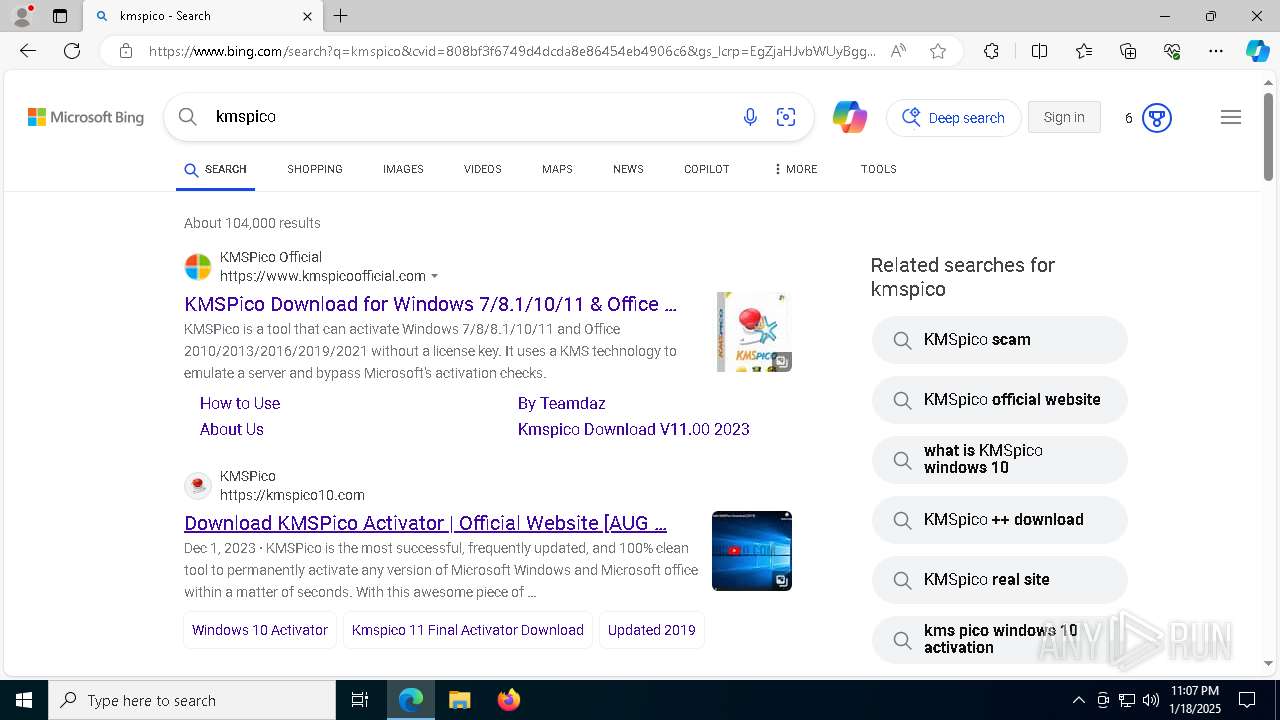
Task: Click the KMSPico Official site favicon
Action: 198,267
